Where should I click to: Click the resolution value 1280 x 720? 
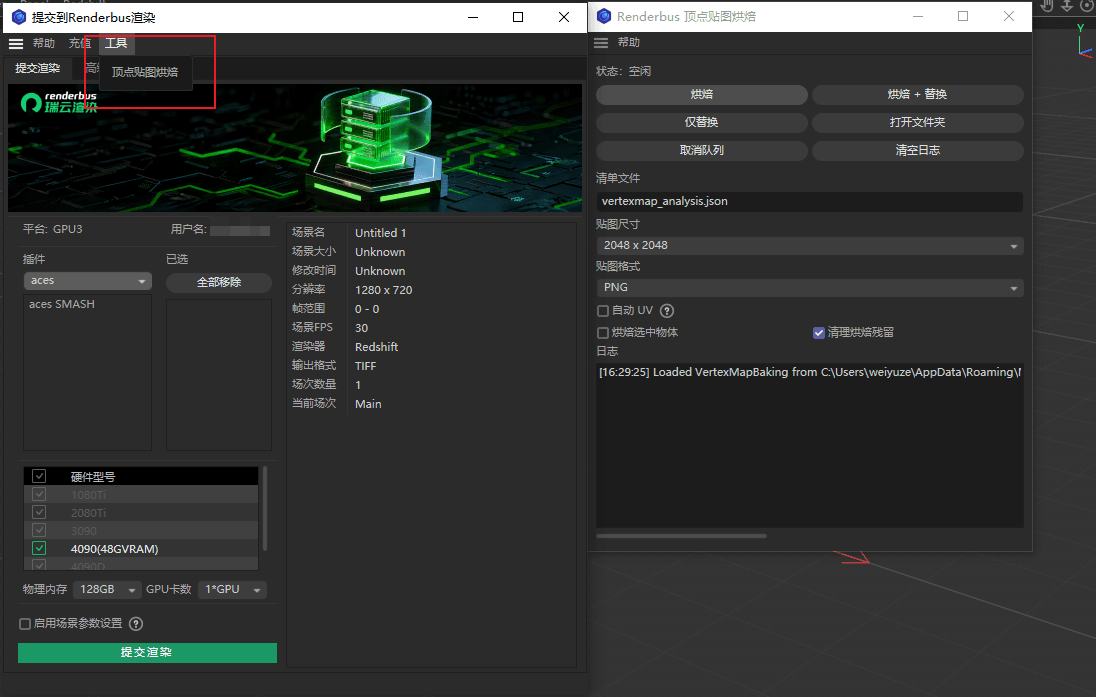[x=384, y=289]
